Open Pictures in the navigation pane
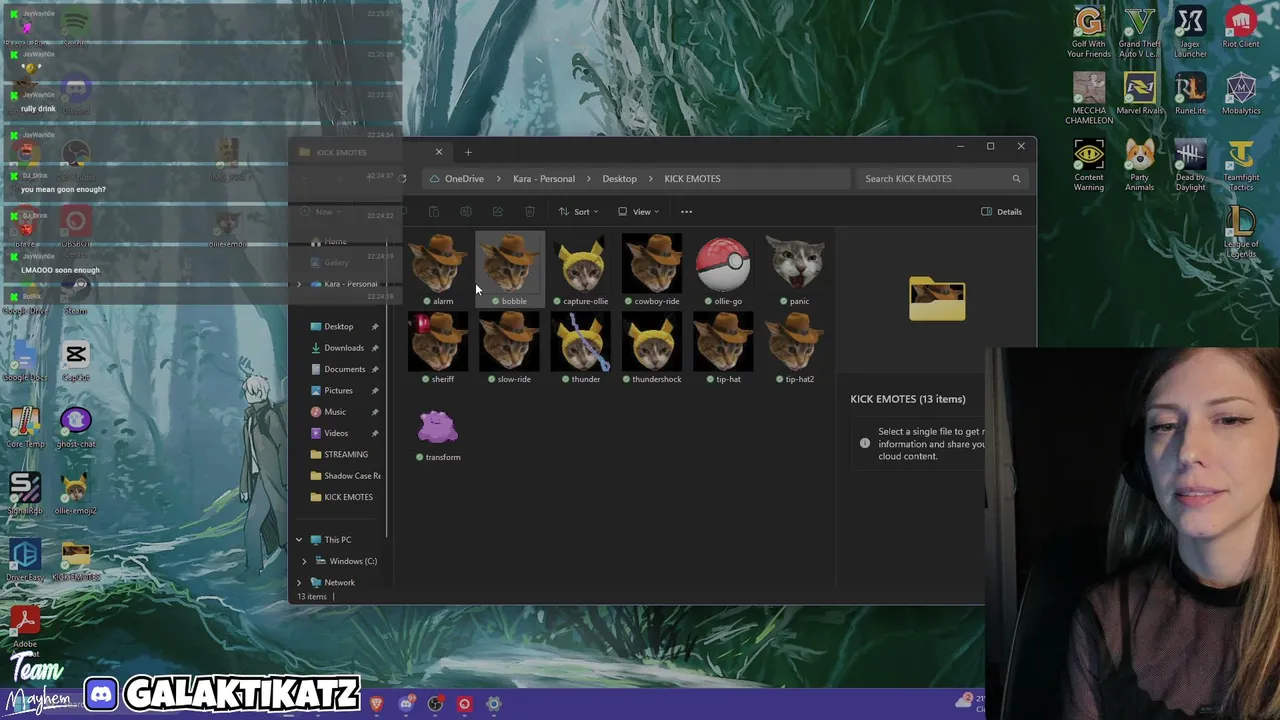 point(338,391)
